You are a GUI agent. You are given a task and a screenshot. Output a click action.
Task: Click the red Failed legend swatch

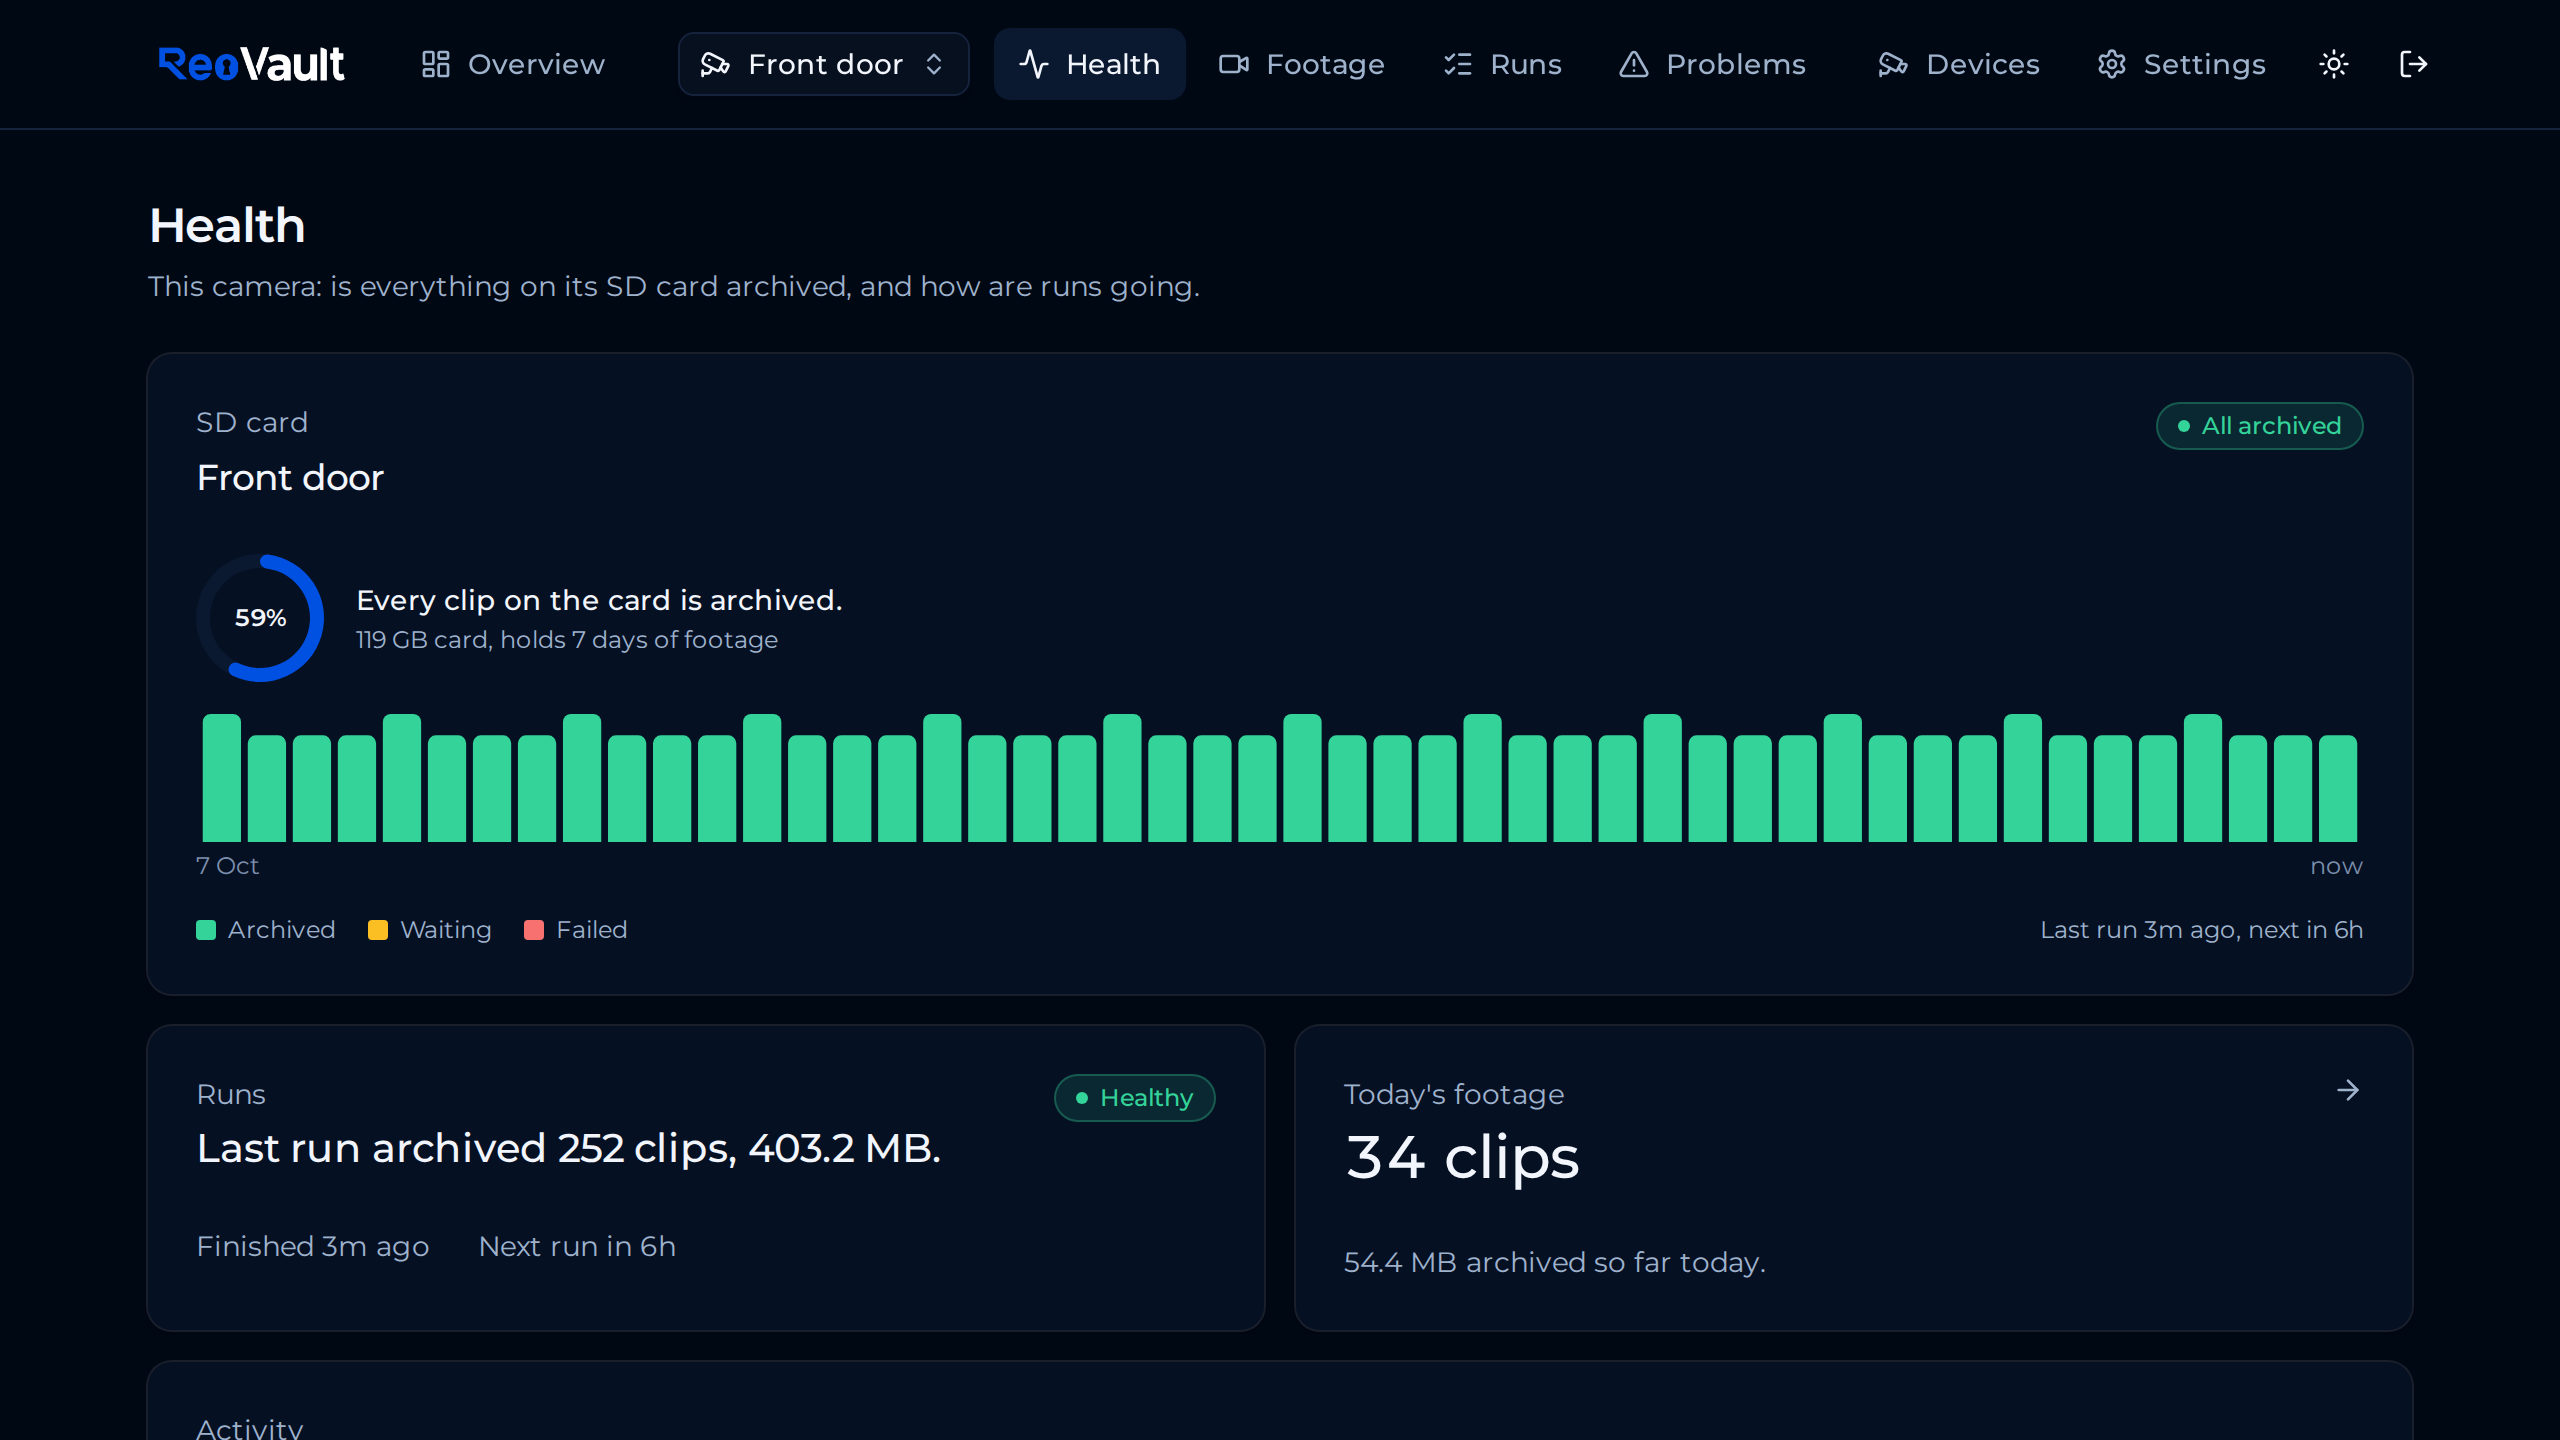pos(534,930)
